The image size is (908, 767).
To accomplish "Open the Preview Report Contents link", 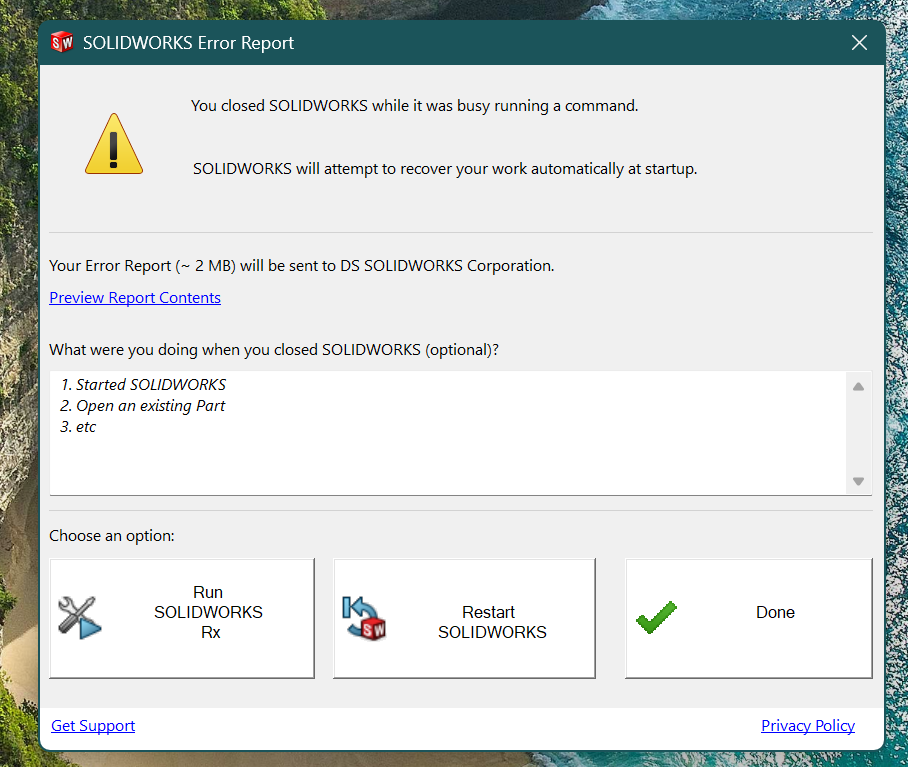I will point(135,298).
